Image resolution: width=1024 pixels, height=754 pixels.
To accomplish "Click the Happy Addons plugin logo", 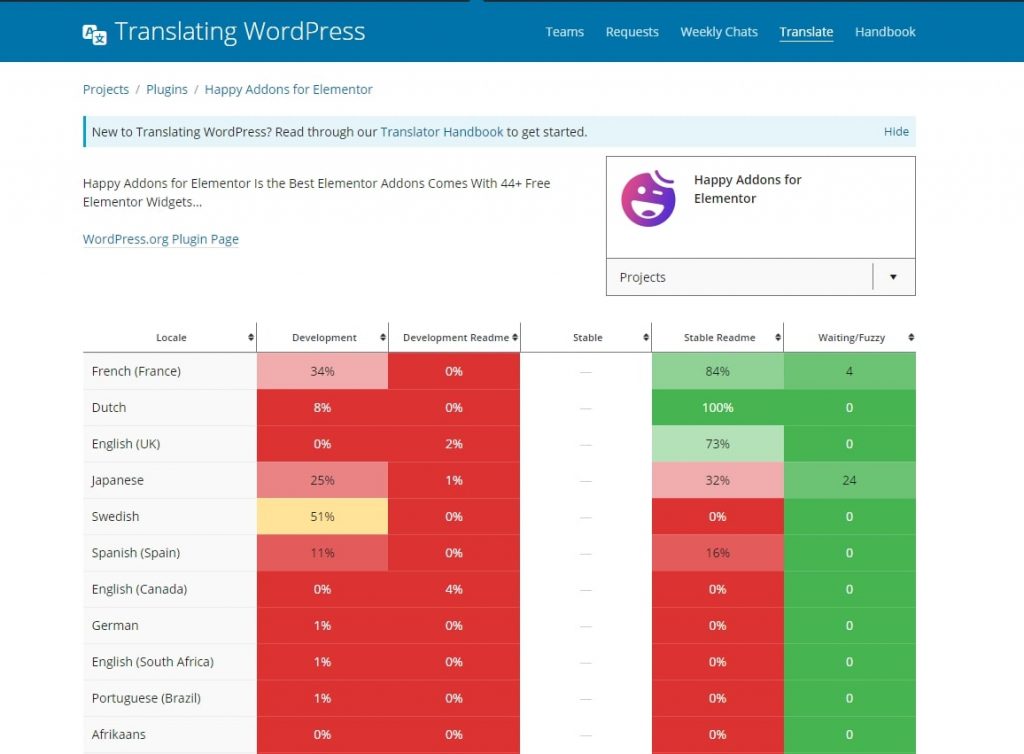I will pyautogui.click(x=648, y=199).
